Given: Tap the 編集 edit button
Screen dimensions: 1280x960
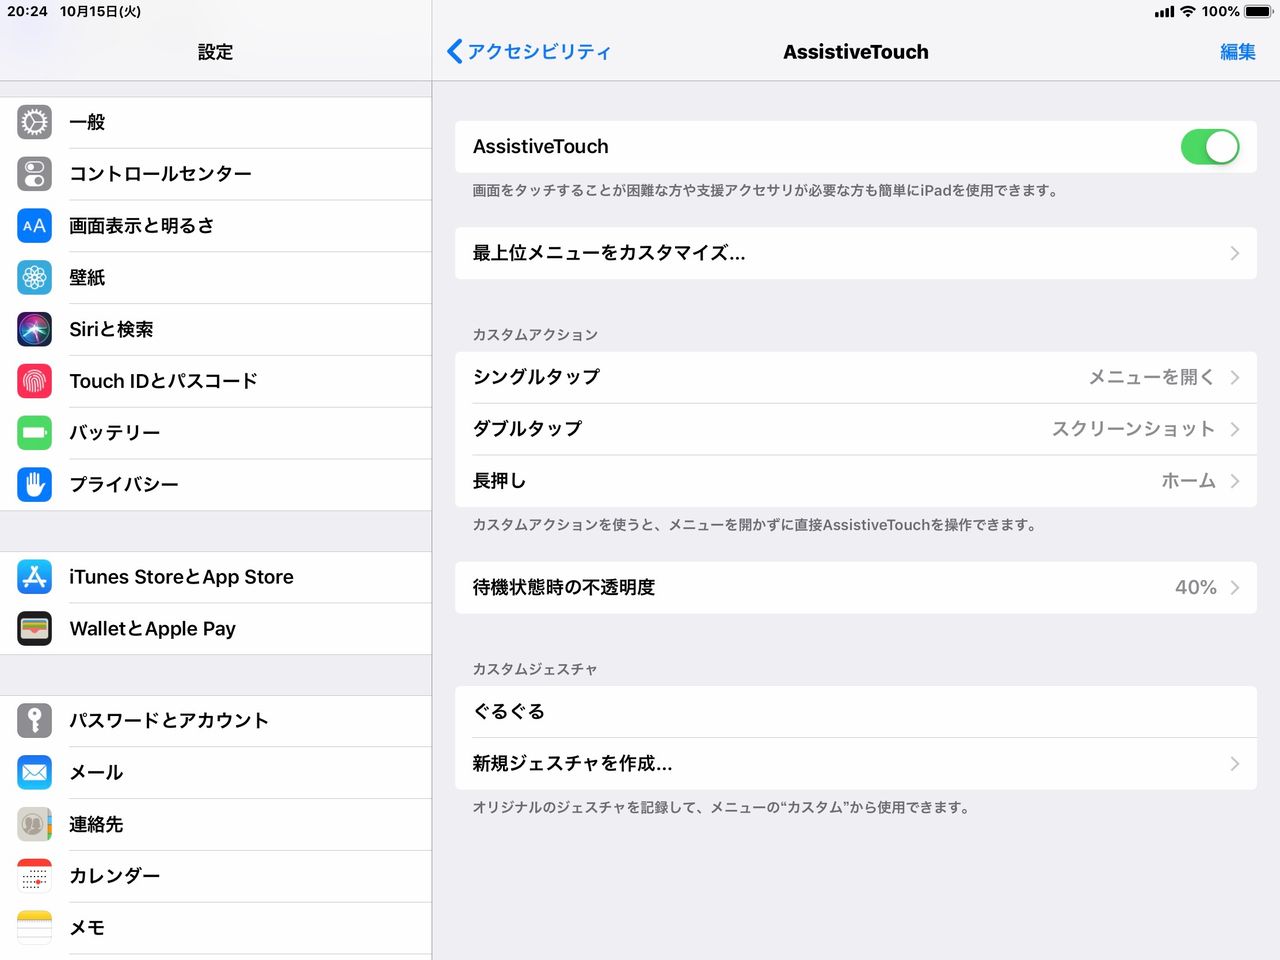Looking at the screenshot, I should [1238, 52].
